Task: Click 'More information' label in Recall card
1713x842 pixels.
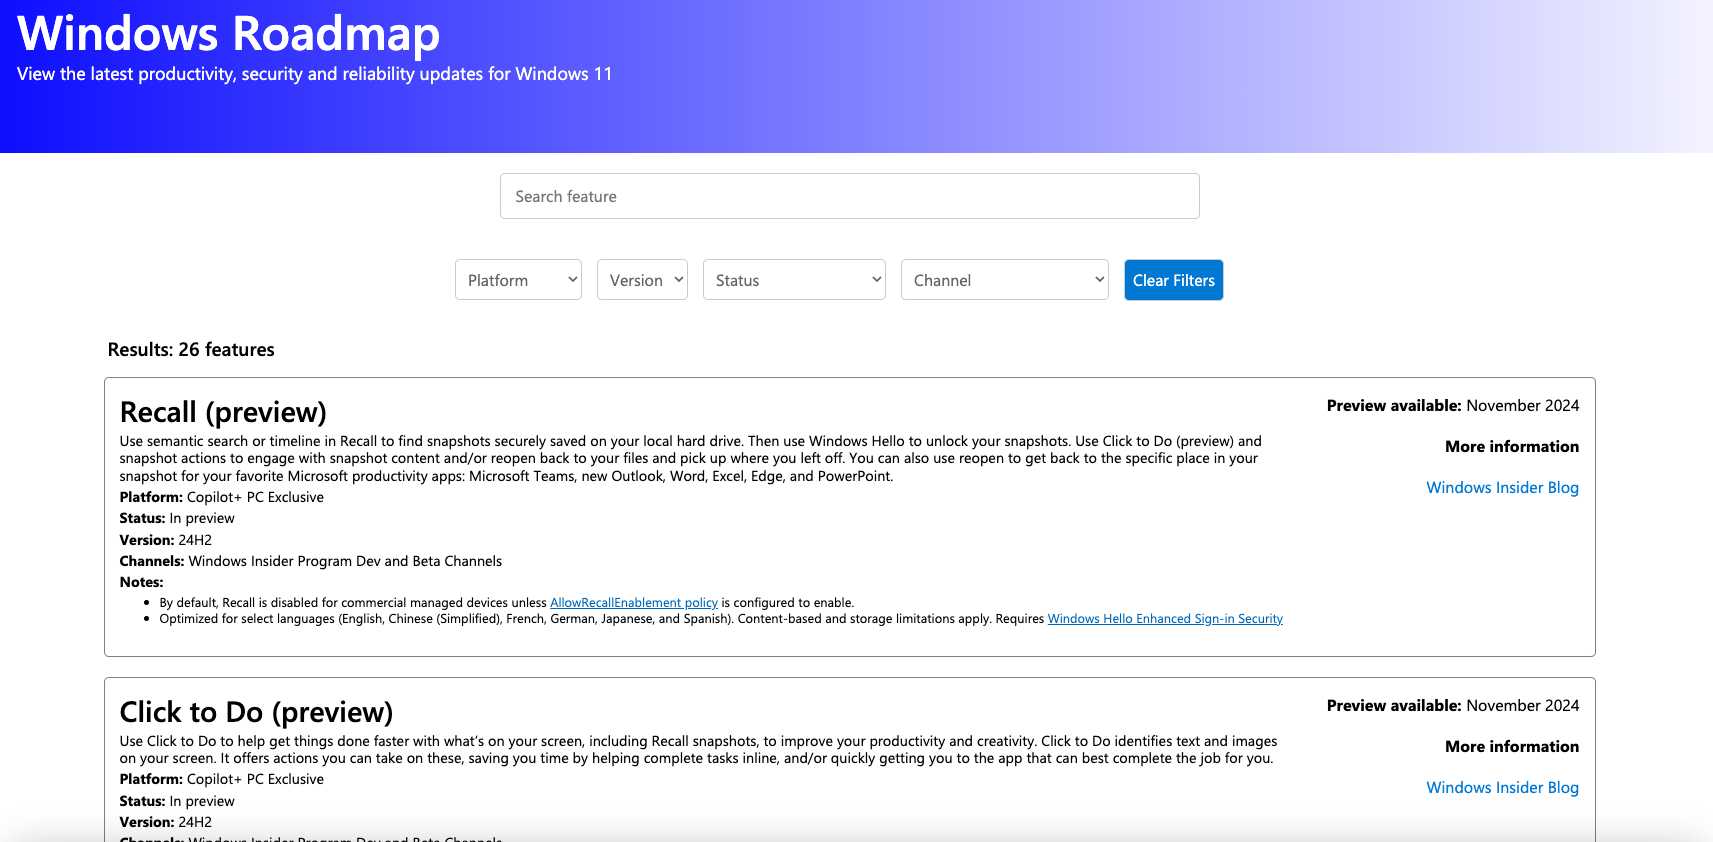Action: 1512,447
